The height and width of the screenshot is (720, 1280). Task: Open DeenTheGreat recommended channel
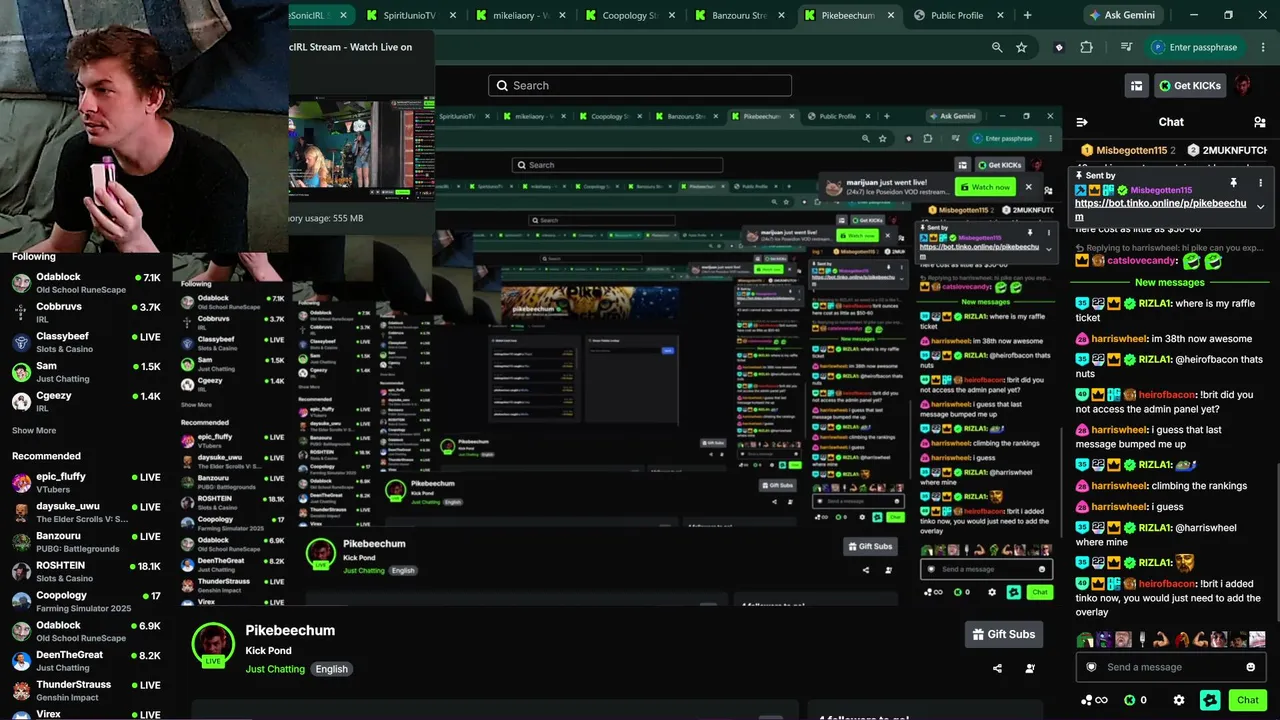(86, 661)
